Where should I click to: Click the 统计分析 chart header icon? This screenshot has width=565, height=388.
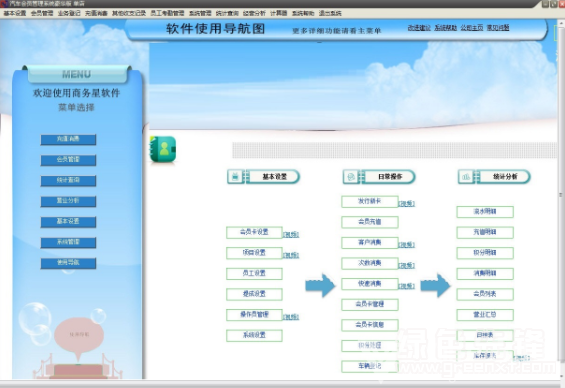(466, 177)
